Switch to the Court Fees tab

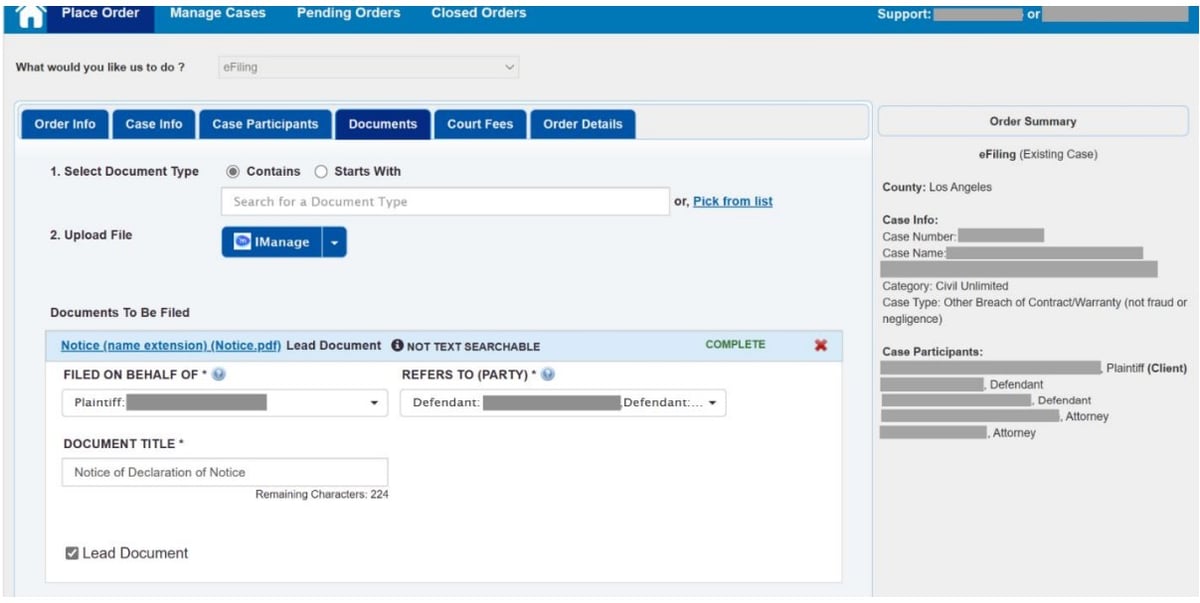[480, 124]
